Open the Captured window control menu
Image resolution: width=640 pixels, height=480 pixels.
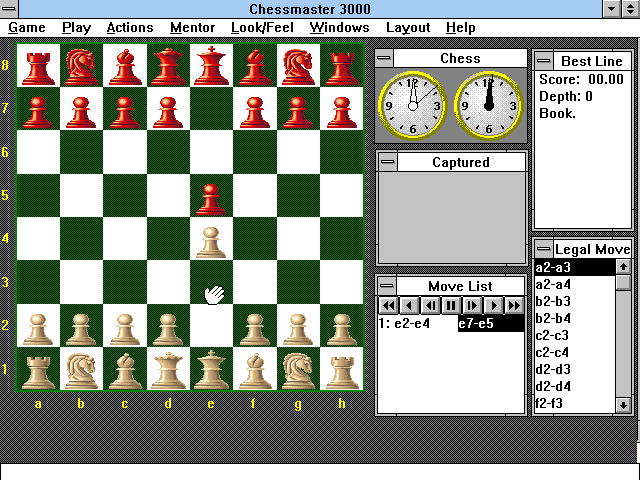click(387, 162)
